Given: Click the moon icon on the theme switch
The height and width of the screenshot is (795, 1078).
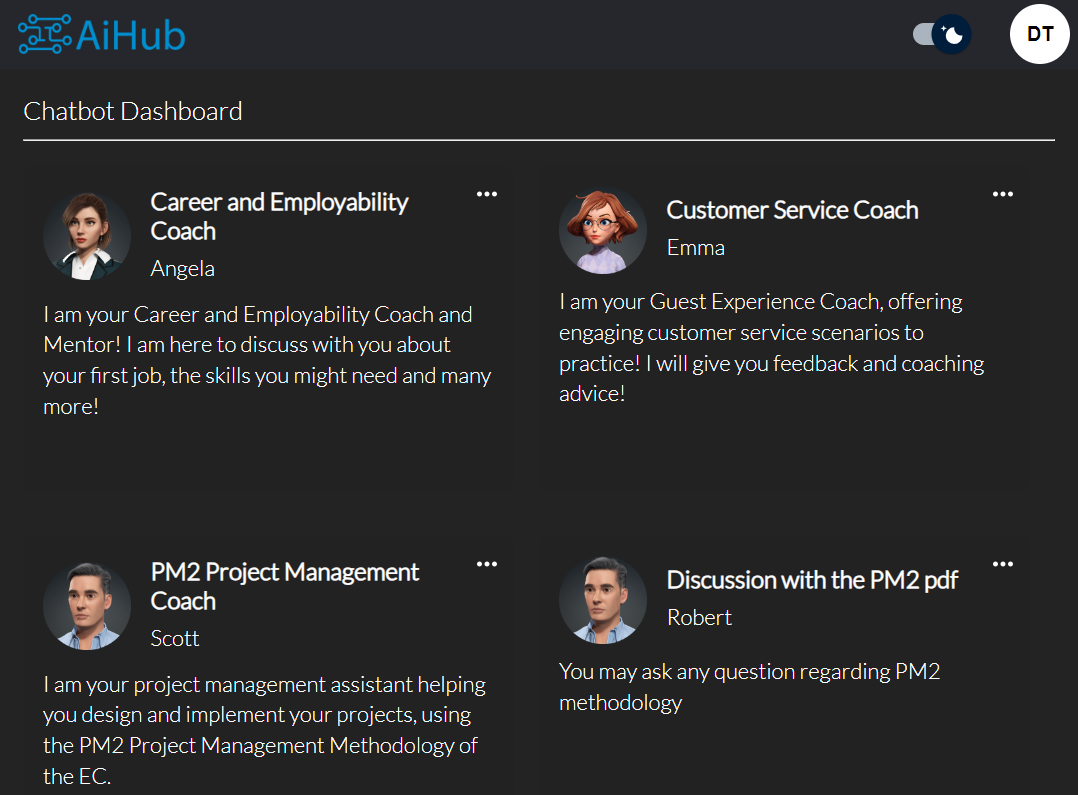Looking at the screenshot, I should point(952,34).
